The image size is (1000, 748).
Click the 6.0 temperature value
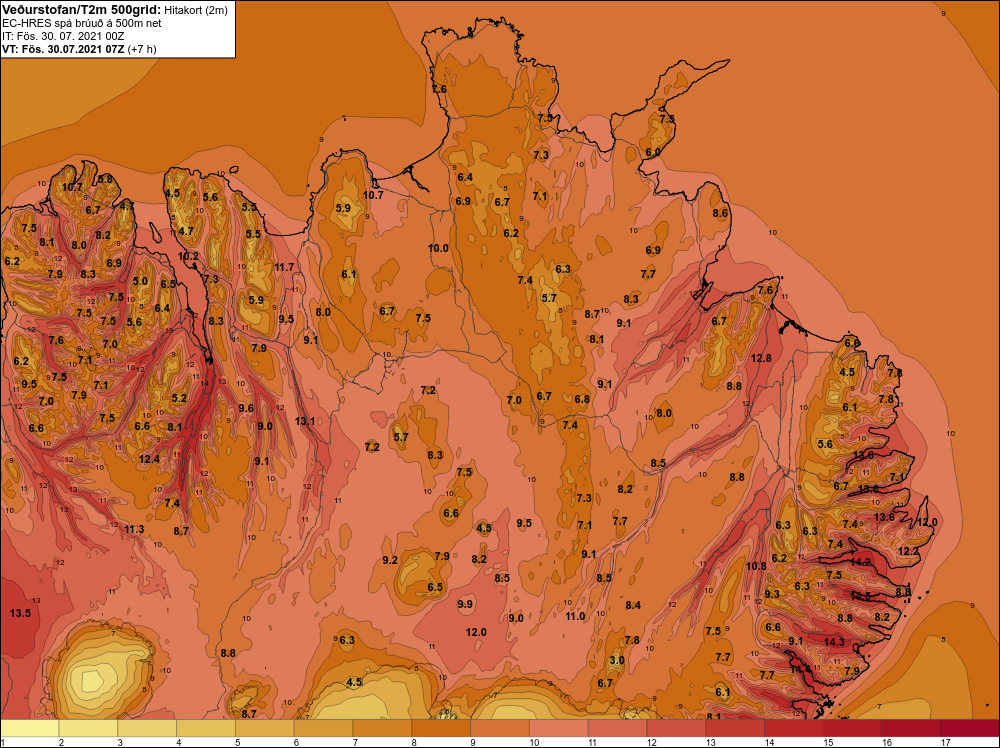(652, 152)
